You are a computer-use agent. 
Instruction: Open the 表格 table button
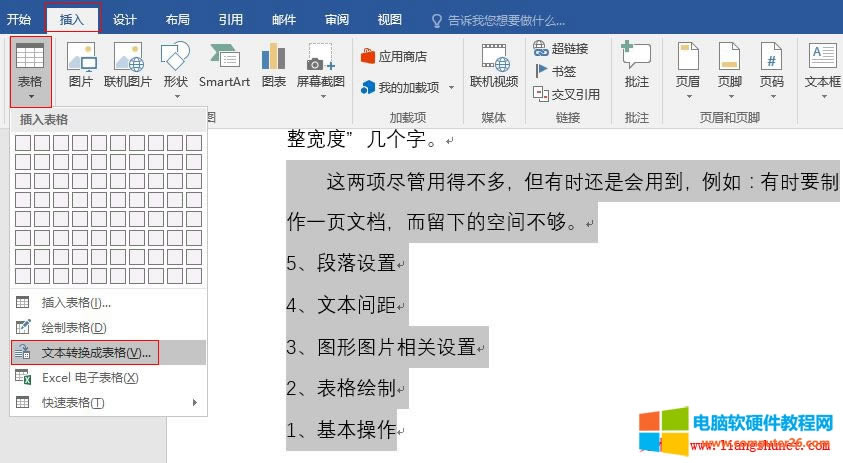(x=30, y=70)
